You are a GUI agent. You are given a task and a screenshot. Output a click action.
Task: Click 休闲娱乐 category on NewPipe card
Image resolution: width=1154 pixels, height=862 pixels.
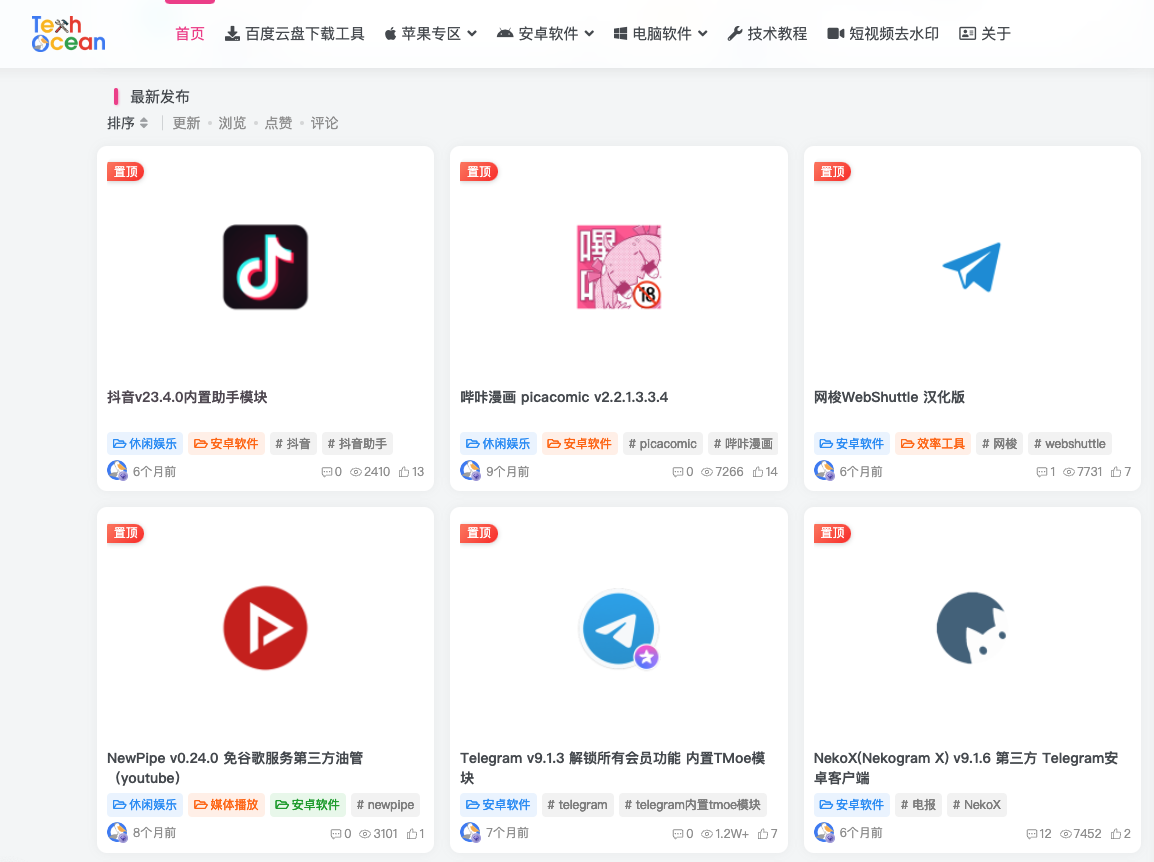(145, 805)
